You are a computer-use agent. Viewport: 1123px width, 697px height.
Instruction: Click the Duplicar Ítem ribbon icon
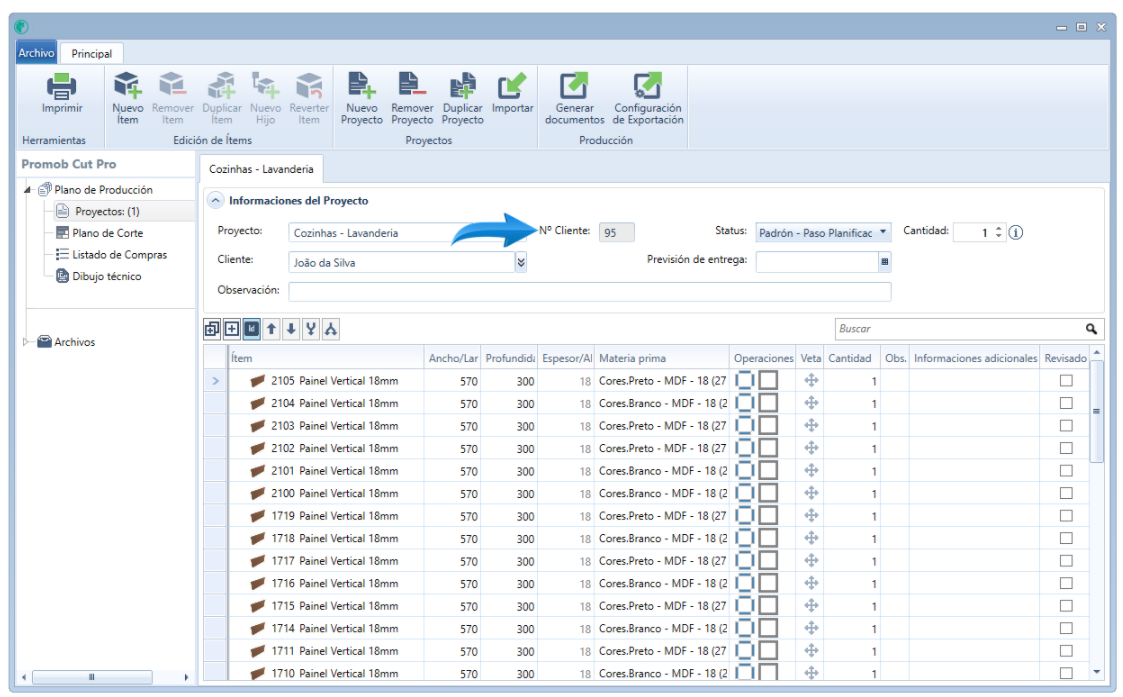[221, 85]
